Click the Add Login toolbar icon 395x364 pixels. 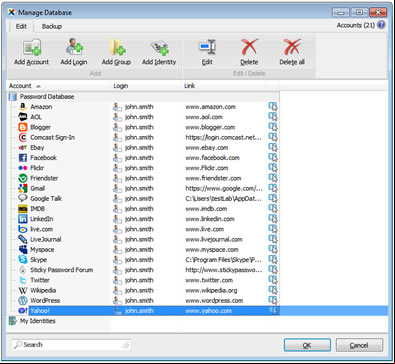pyautogui.click(x=74, y=47)
